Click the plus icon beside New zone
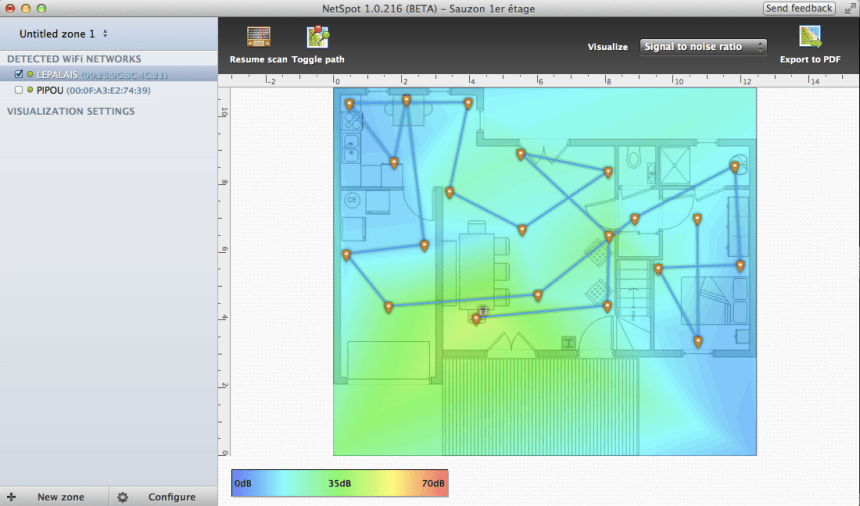 click(11, 497)
